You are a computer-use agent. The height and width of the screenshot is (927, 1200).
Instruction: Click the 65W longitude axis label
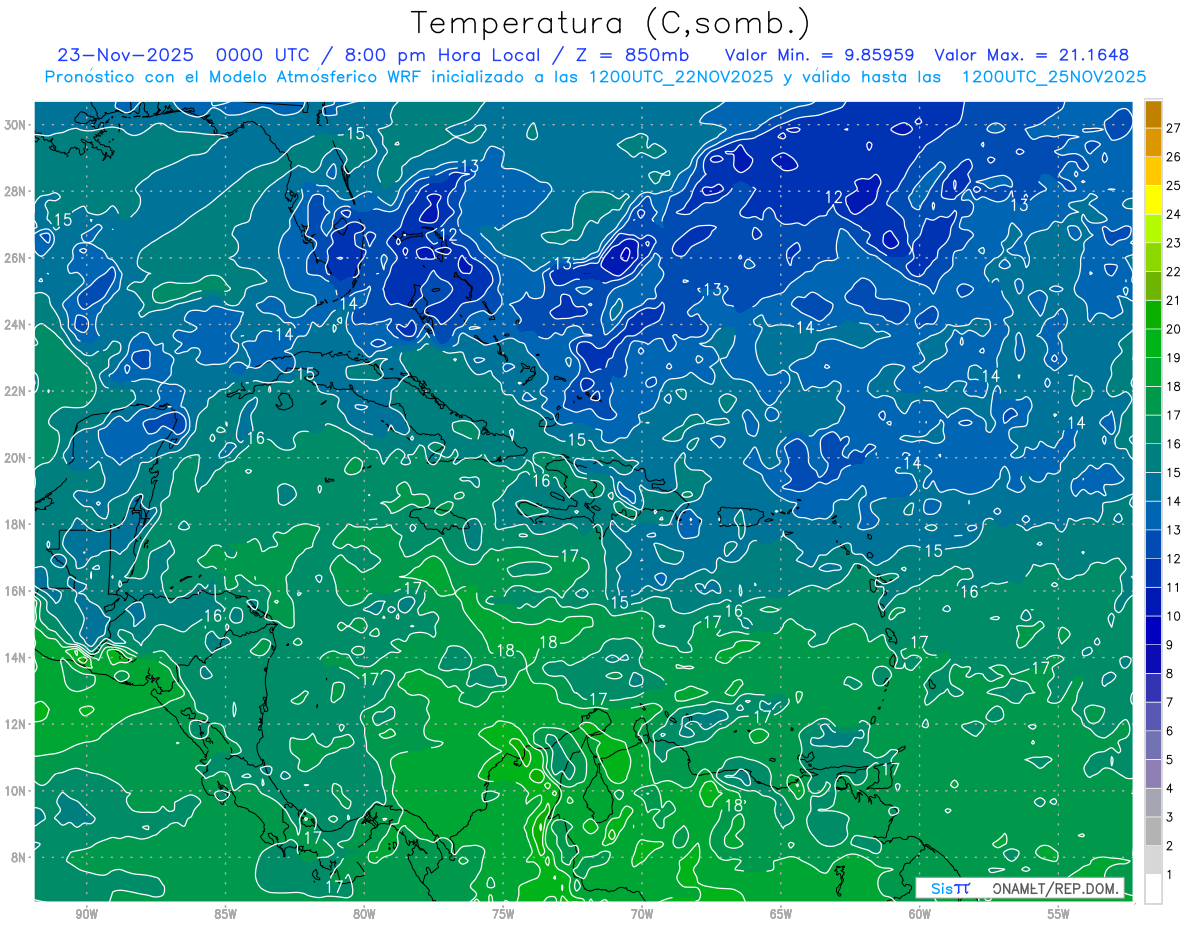tap(781, 914)
